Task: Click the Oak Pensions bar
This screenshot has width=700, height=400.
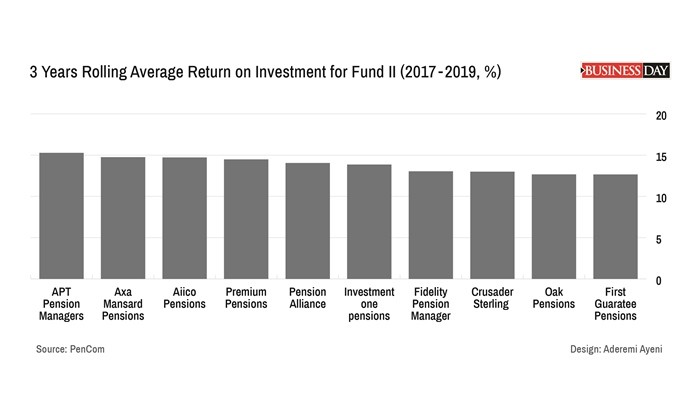Action: point(554,226)
